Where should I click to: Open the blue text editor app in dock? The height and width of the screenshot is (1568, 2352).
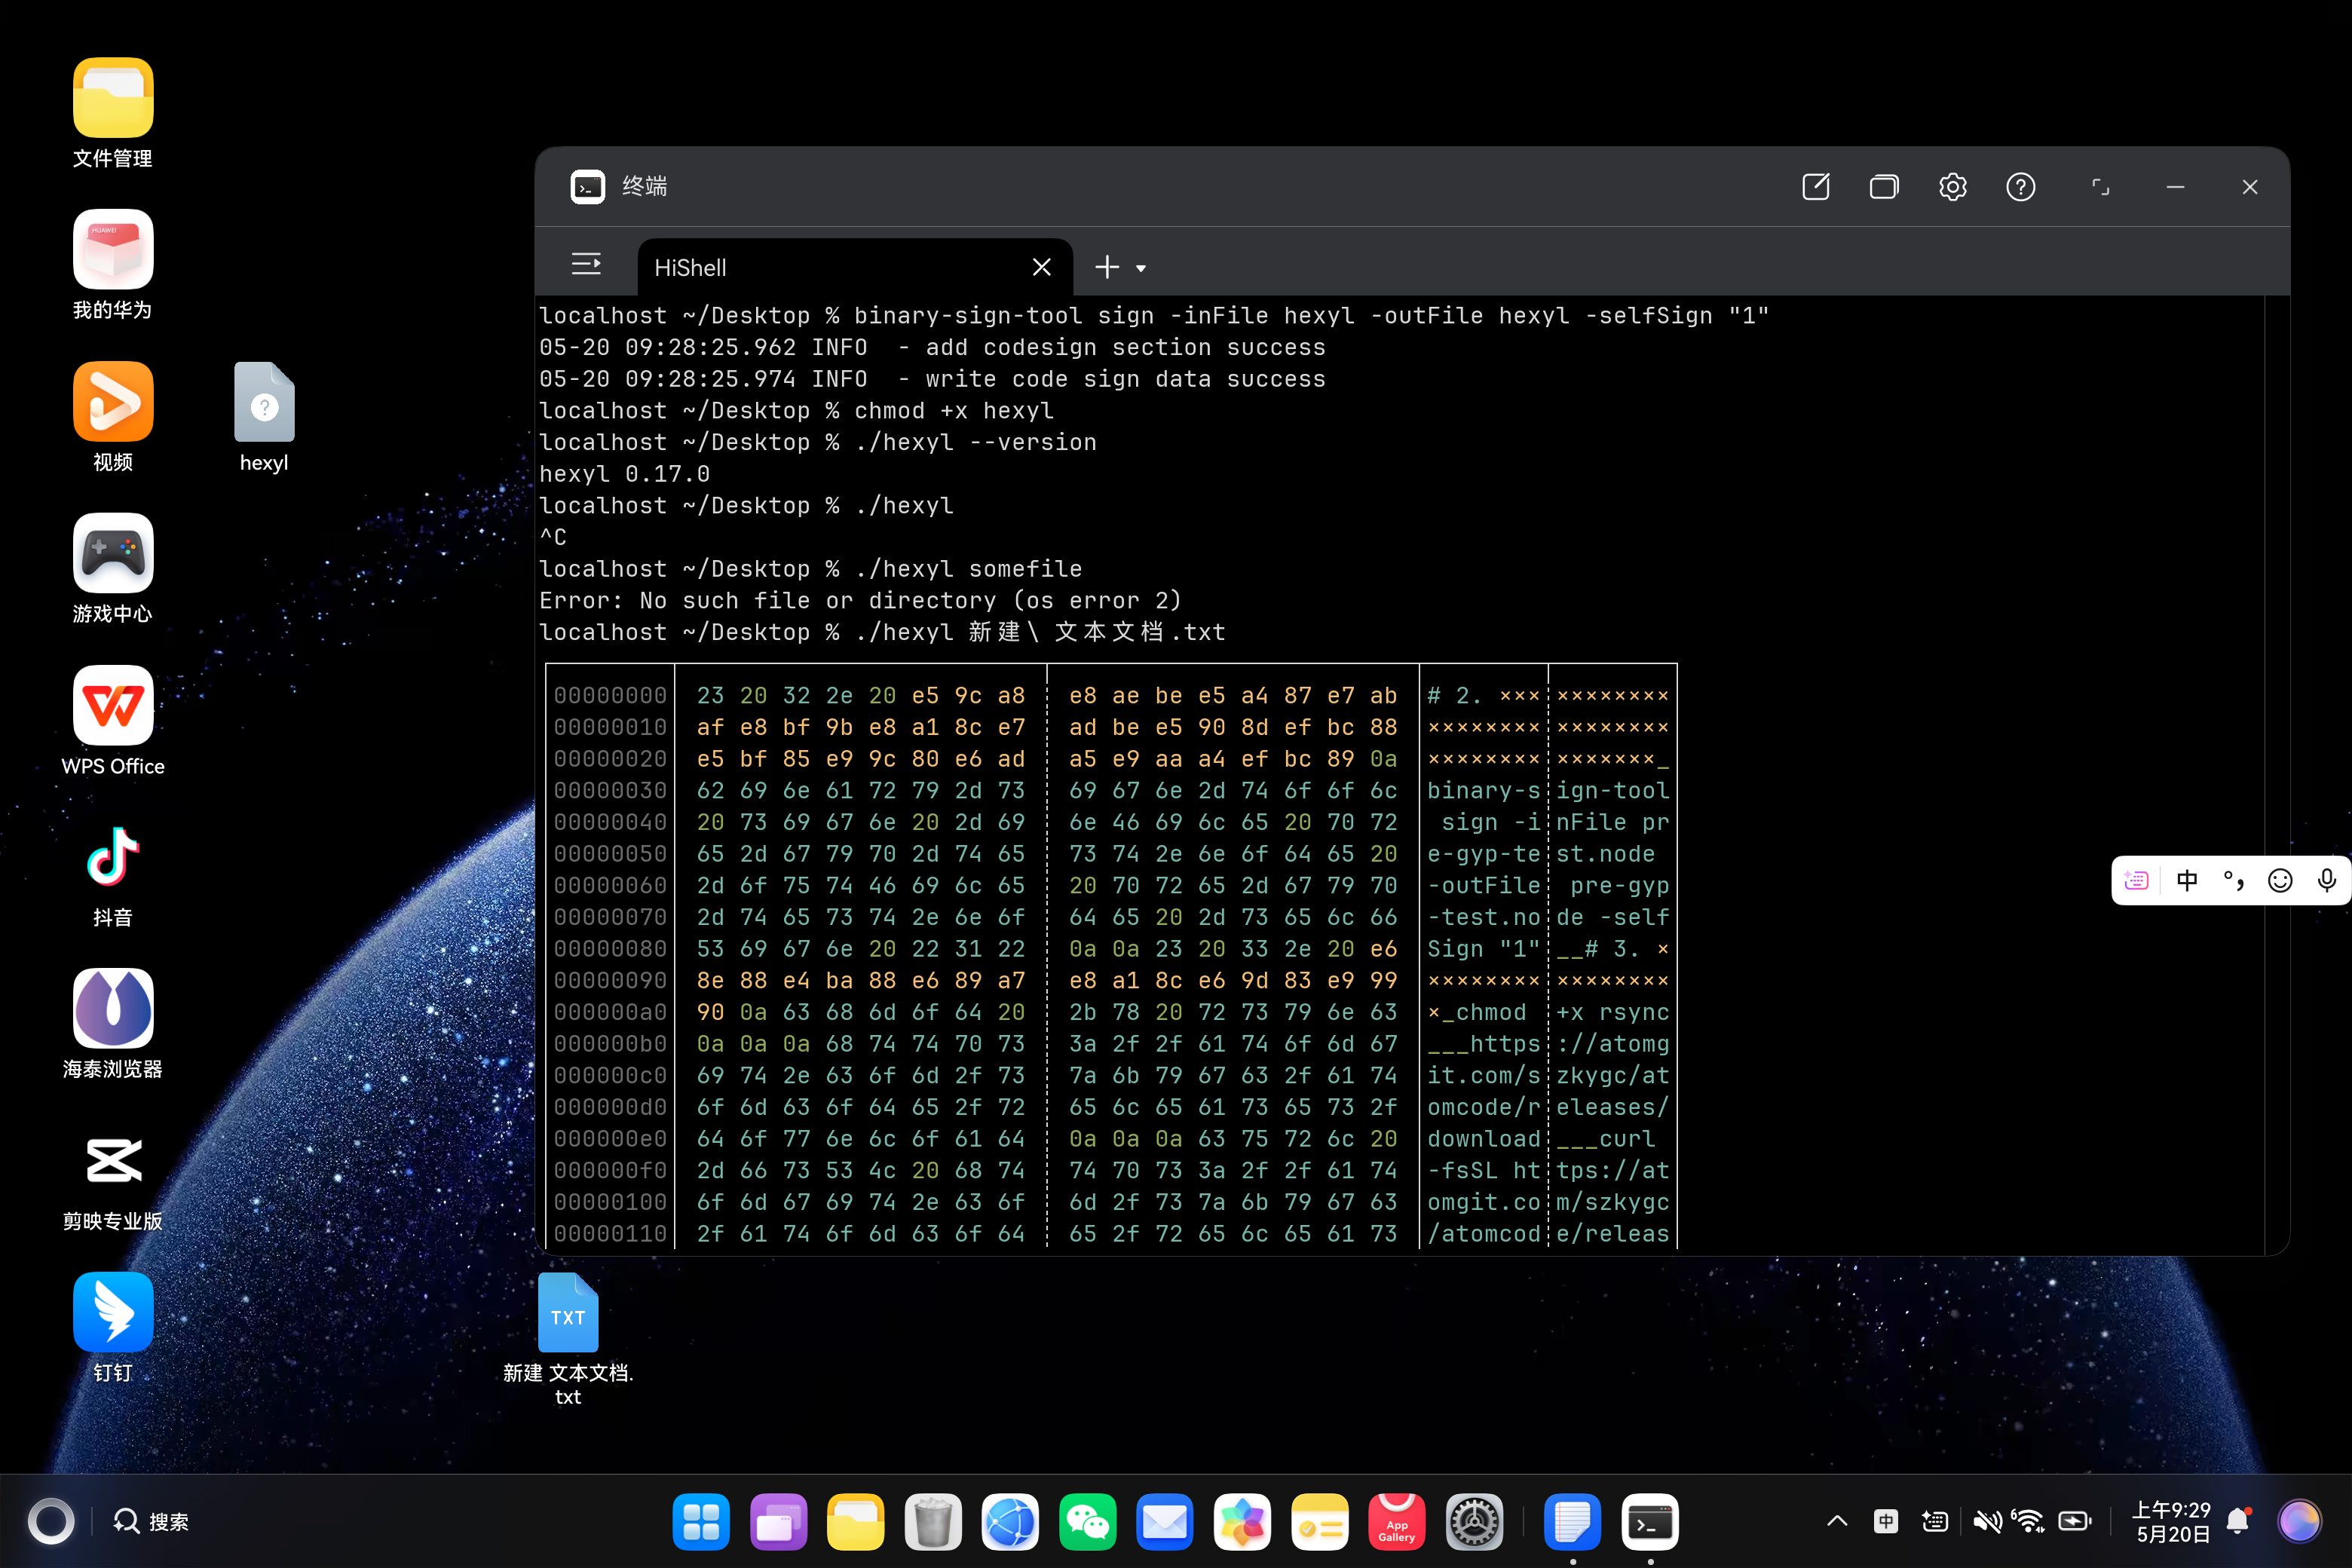coord(1573,1522)
